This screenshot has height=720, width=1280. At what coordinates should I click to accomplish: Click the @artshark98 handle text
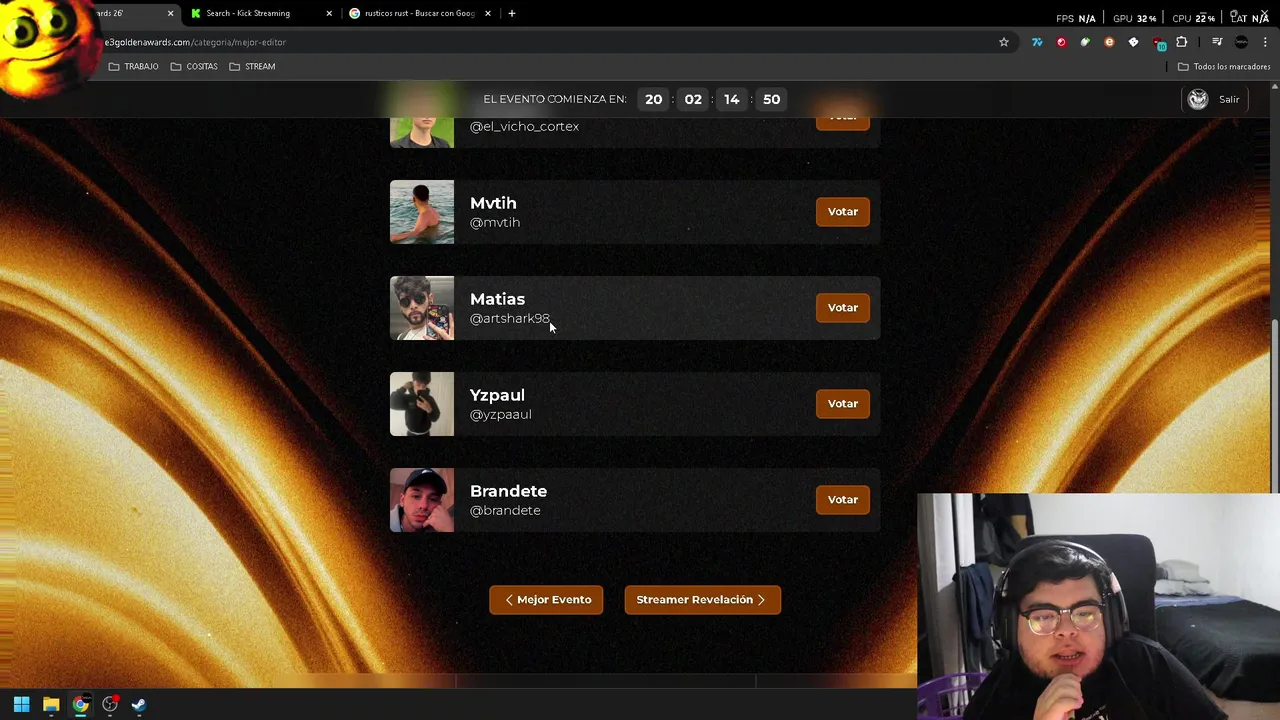(x=510, y=318)
